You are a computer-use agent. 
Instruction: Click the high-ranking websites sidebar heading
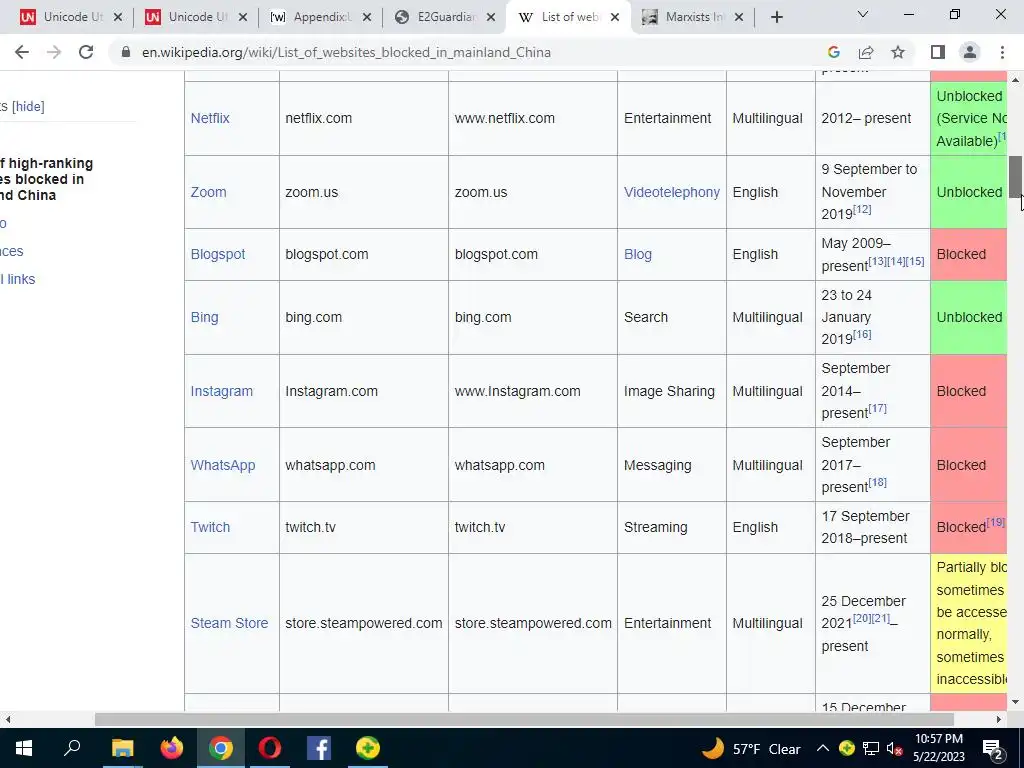tap(45, 179)
